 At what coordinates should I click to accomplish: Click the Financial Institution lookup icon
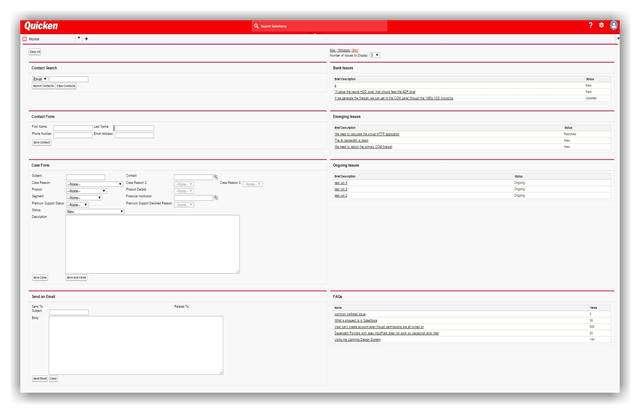(215, 198)
